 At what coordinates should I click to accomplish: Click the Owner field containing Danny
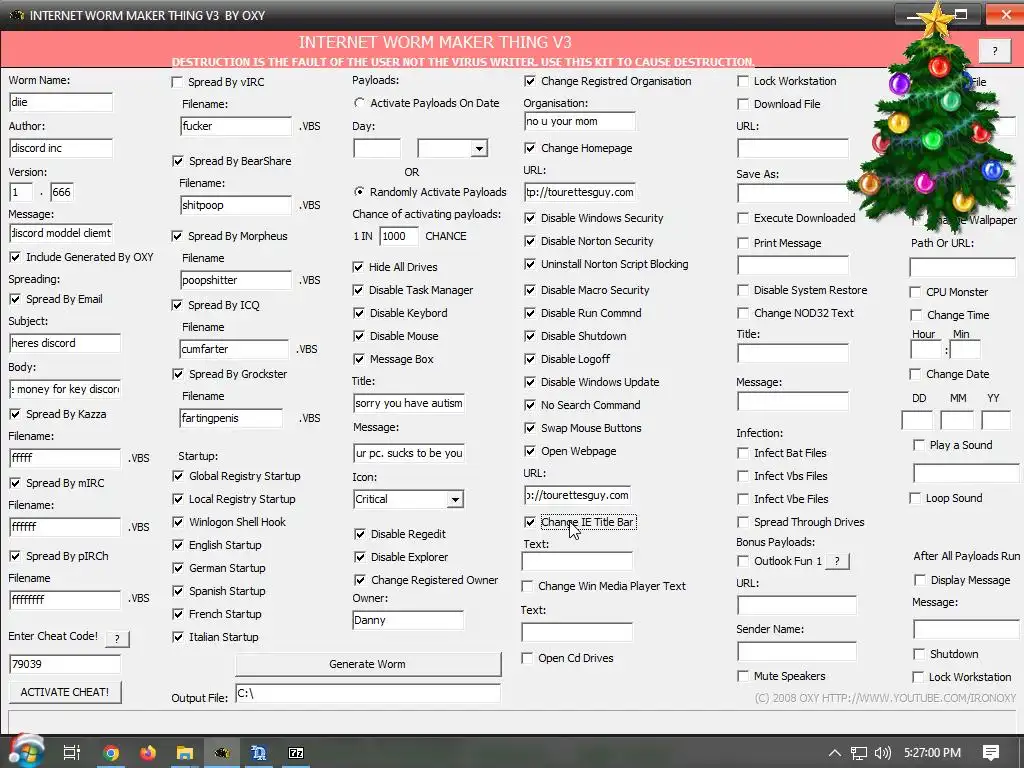(x=408, y=620)
